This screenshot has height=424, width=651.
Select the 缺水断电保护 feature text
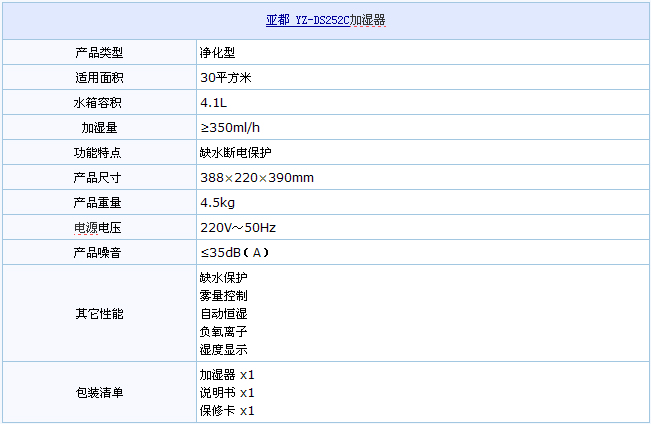click(x=236, y=152)
